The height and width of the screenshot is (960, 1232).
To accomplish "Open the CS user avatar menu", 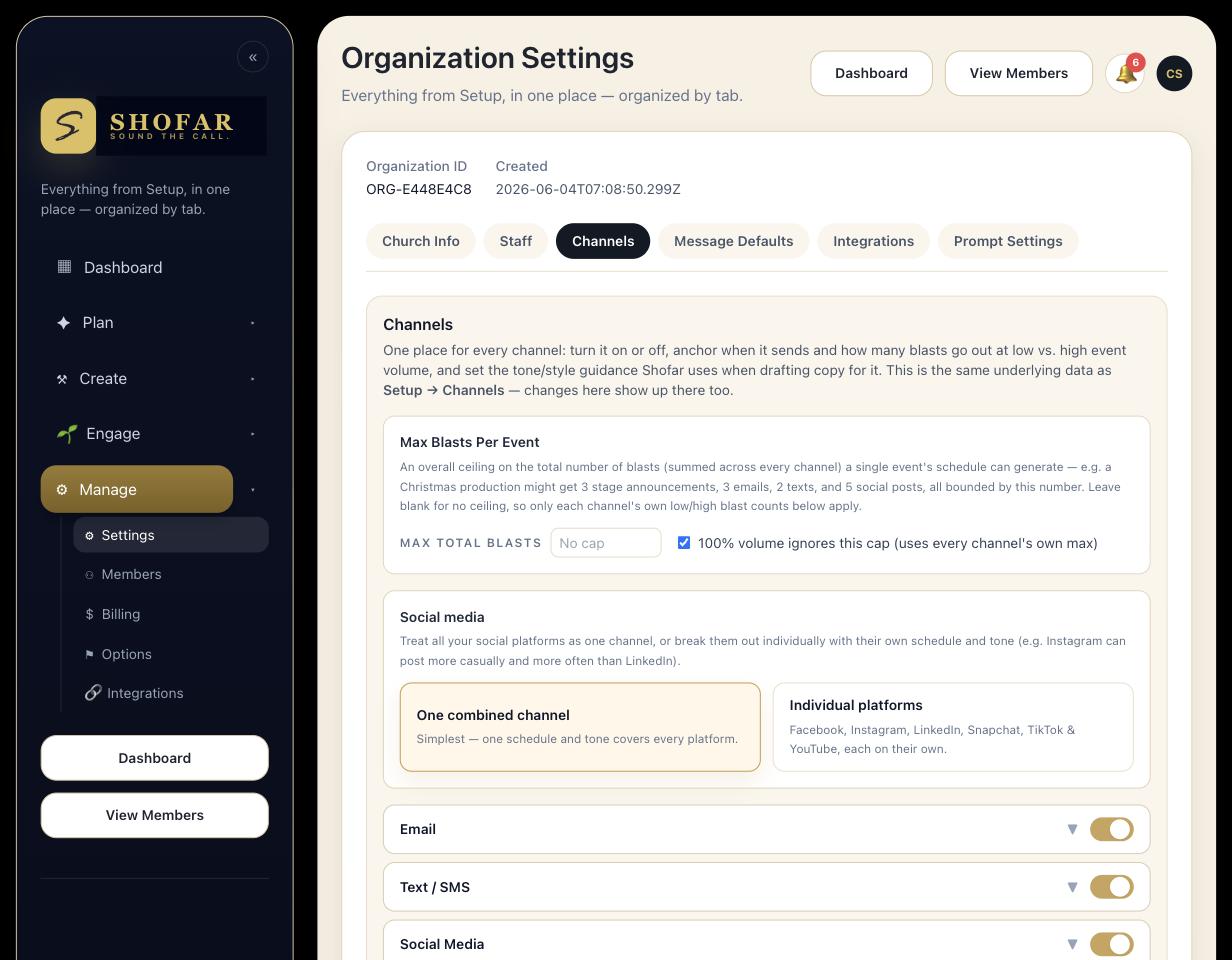I will click(x=1174, y=73).
